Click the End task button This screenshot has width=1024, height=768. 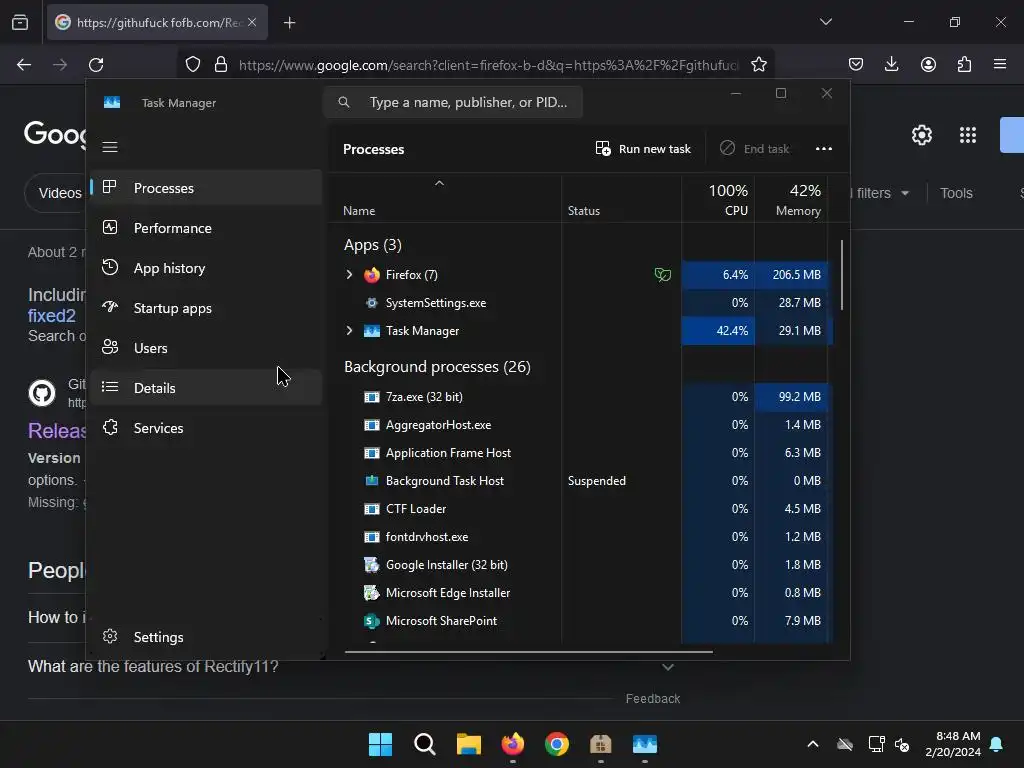(754, 149)
